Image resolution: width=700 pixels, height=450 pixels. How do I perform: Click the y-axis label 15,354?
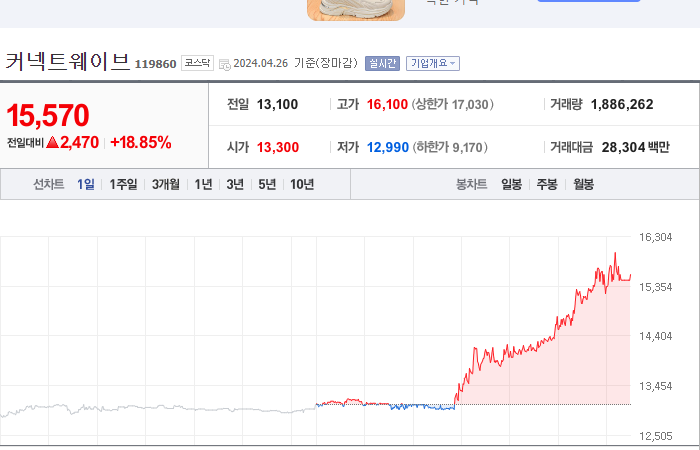(x=655, y=287)
